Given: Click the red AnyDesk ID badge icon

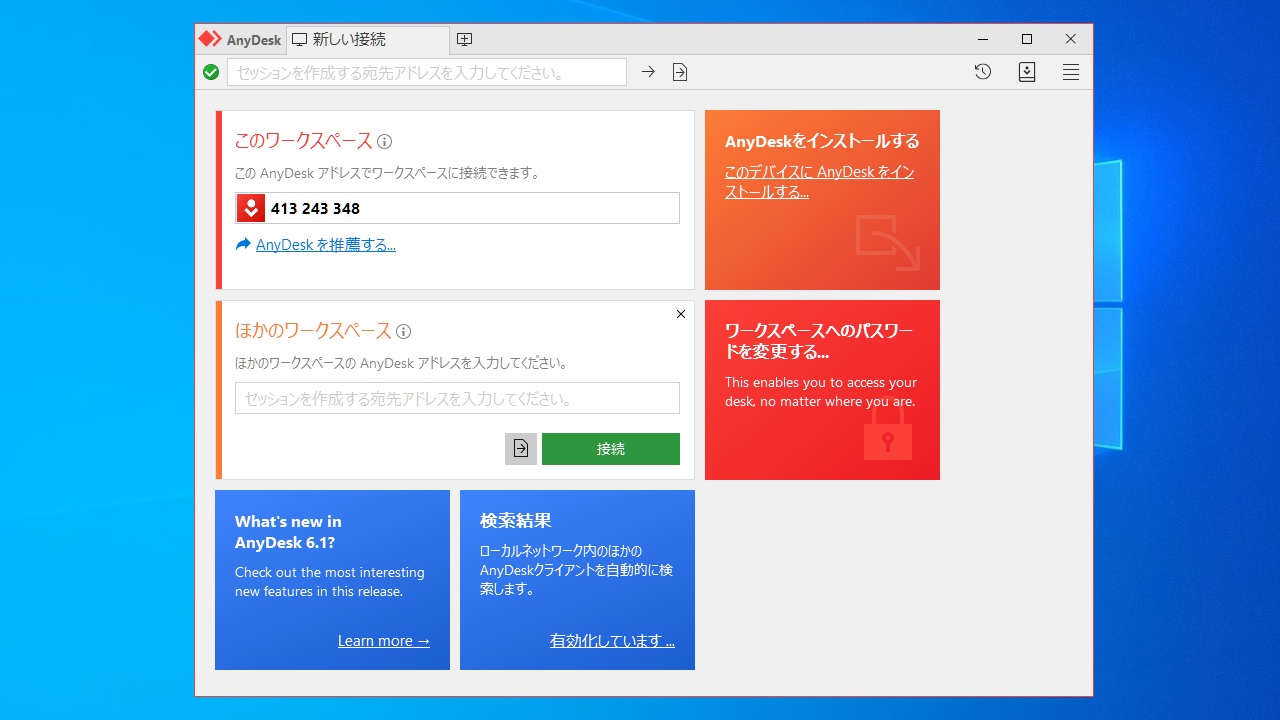Looking at the screenshot, I should click(x=251, y=208).
